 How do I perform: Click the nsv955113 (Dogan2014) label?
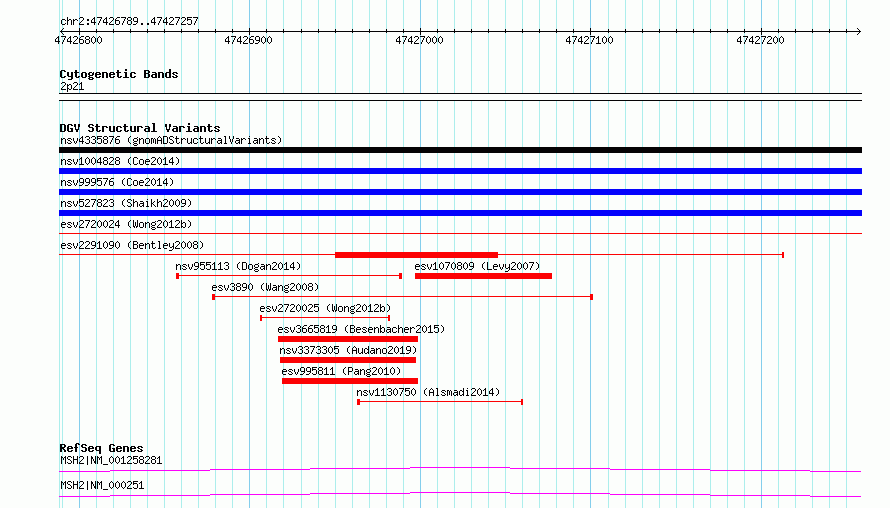pos(238,266)
